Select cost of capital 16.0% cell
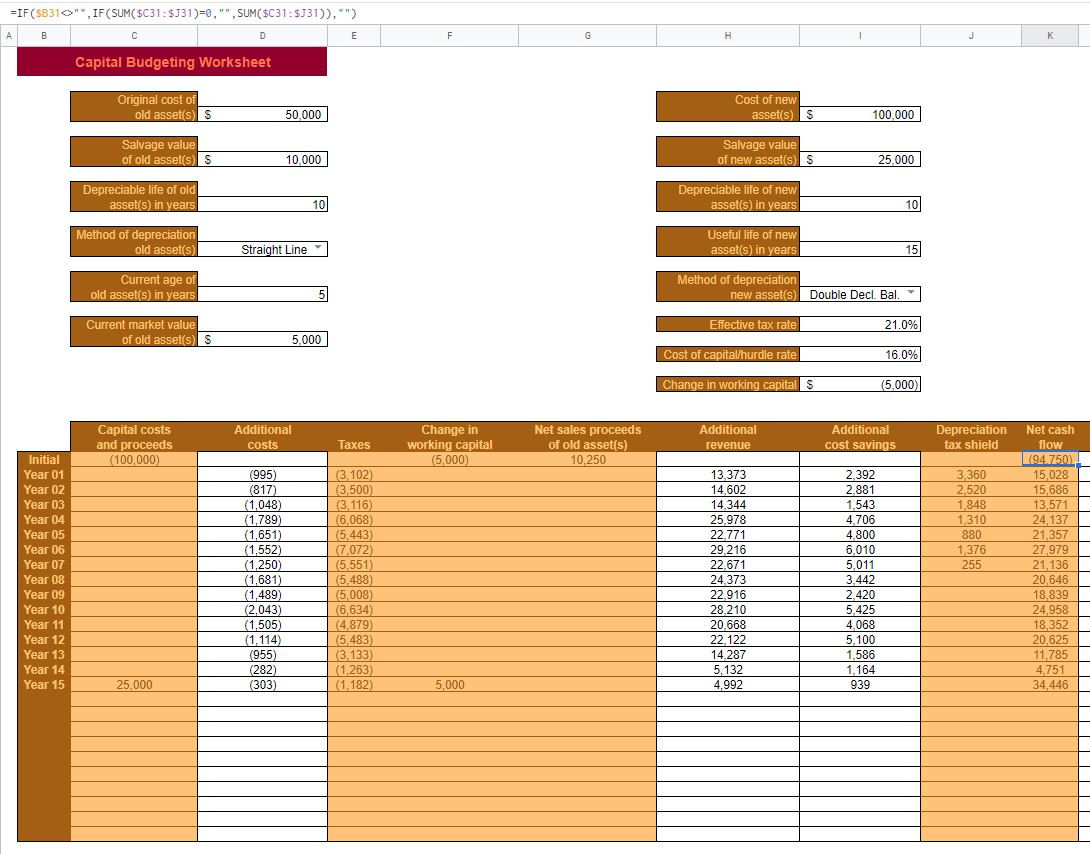Image resolution: width=1090 pixels, height=854 pixels. (860, 354)
